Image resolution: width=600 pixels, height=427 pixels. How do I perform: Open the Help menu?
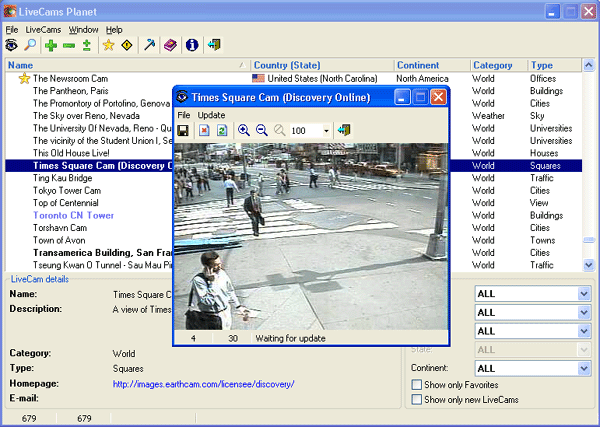pyautogui.click(x=114, y=30)
